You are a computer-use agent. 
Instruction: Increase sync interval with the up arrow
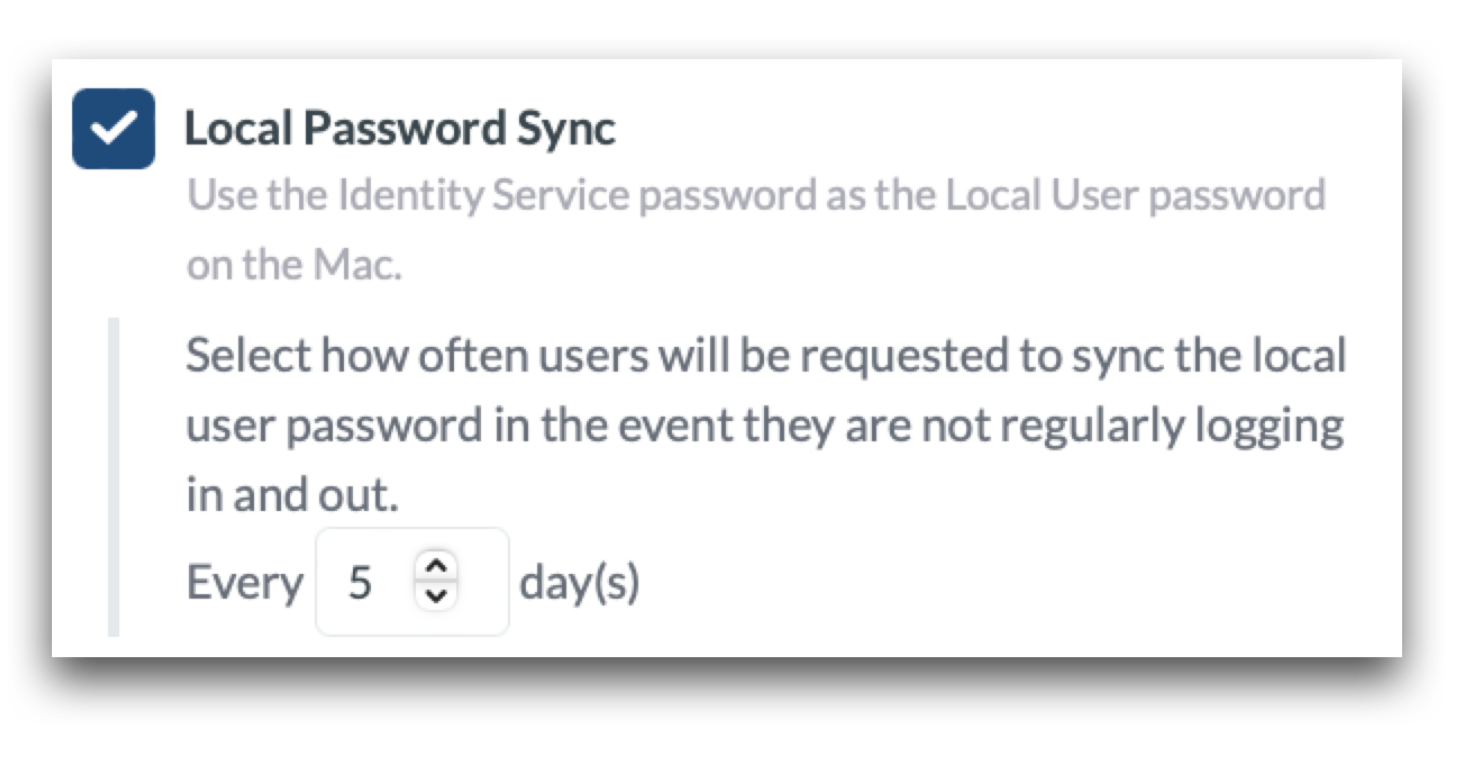435,567
